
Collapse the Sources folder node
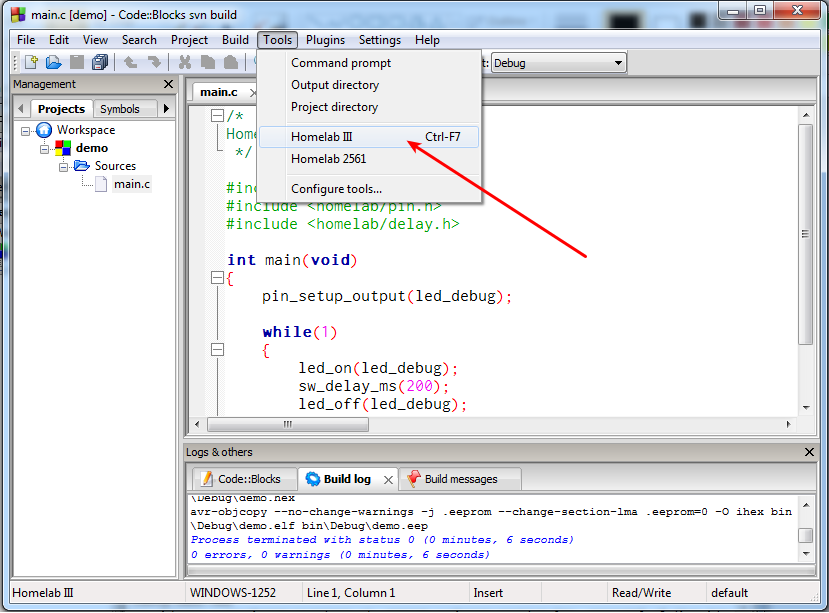(x=64, y=166)
